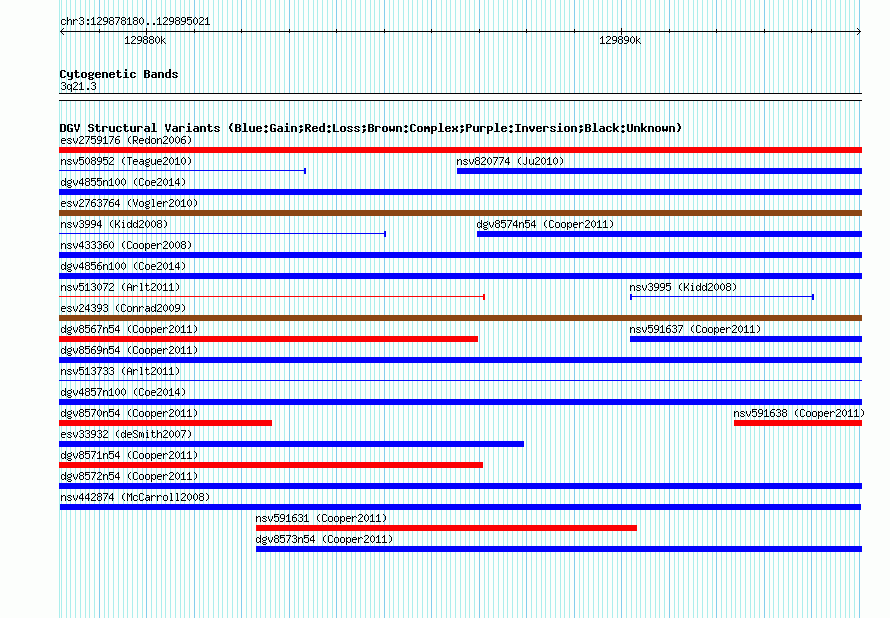Open nsv591638 (Cooper2011) variant
The height and width of the screenshot is (618, 890).
[x=799, y=413]
